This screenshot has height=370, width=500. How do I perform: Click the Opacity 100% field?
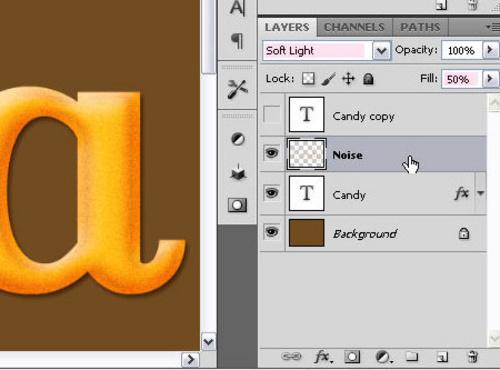(x=462, y=50)
